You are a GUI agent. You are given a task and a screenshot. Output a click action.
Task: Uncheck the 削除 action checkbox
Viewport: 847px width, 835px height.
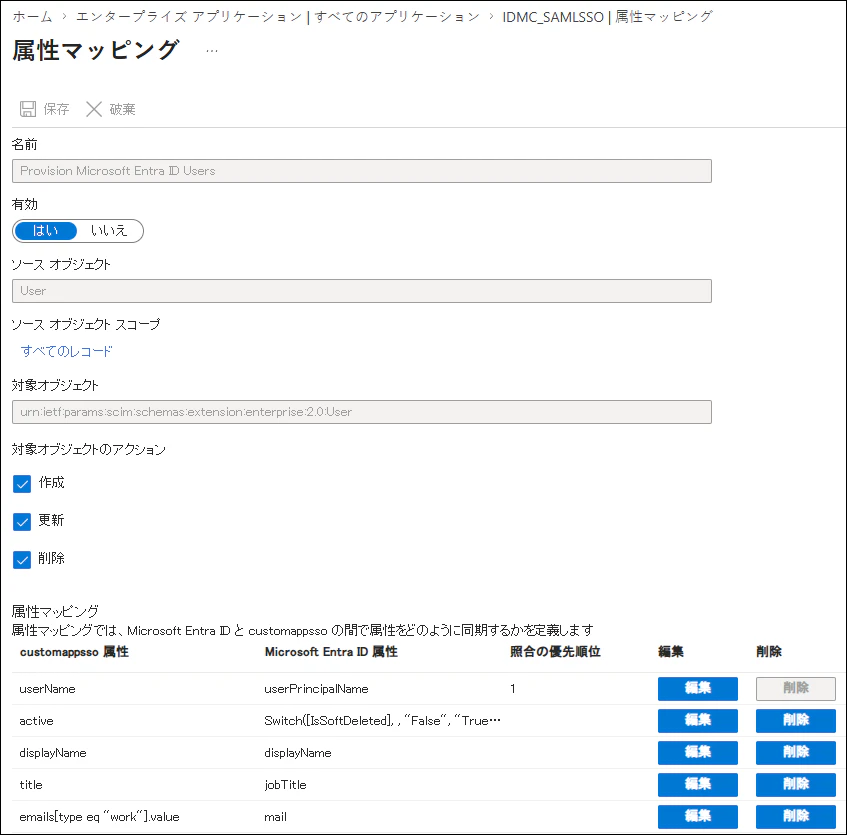[x=22, y=560]
